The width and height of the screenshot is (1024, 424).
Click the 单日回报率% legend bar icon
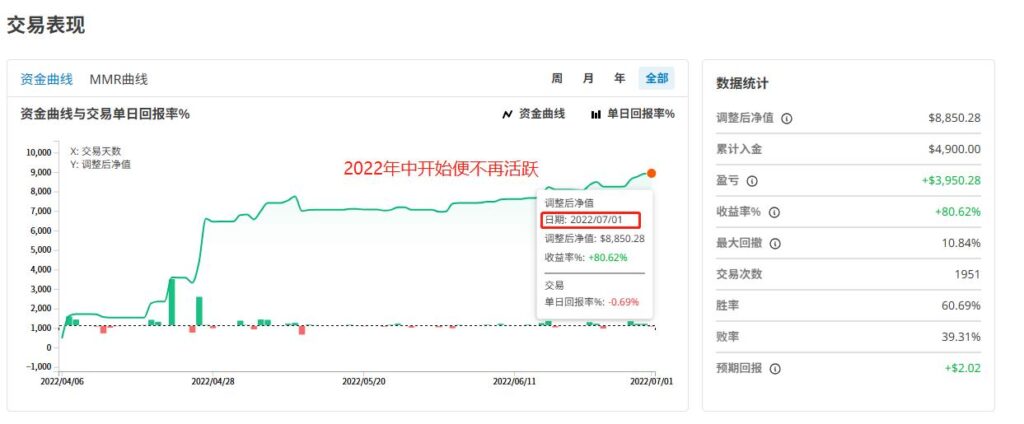[596, 114]
